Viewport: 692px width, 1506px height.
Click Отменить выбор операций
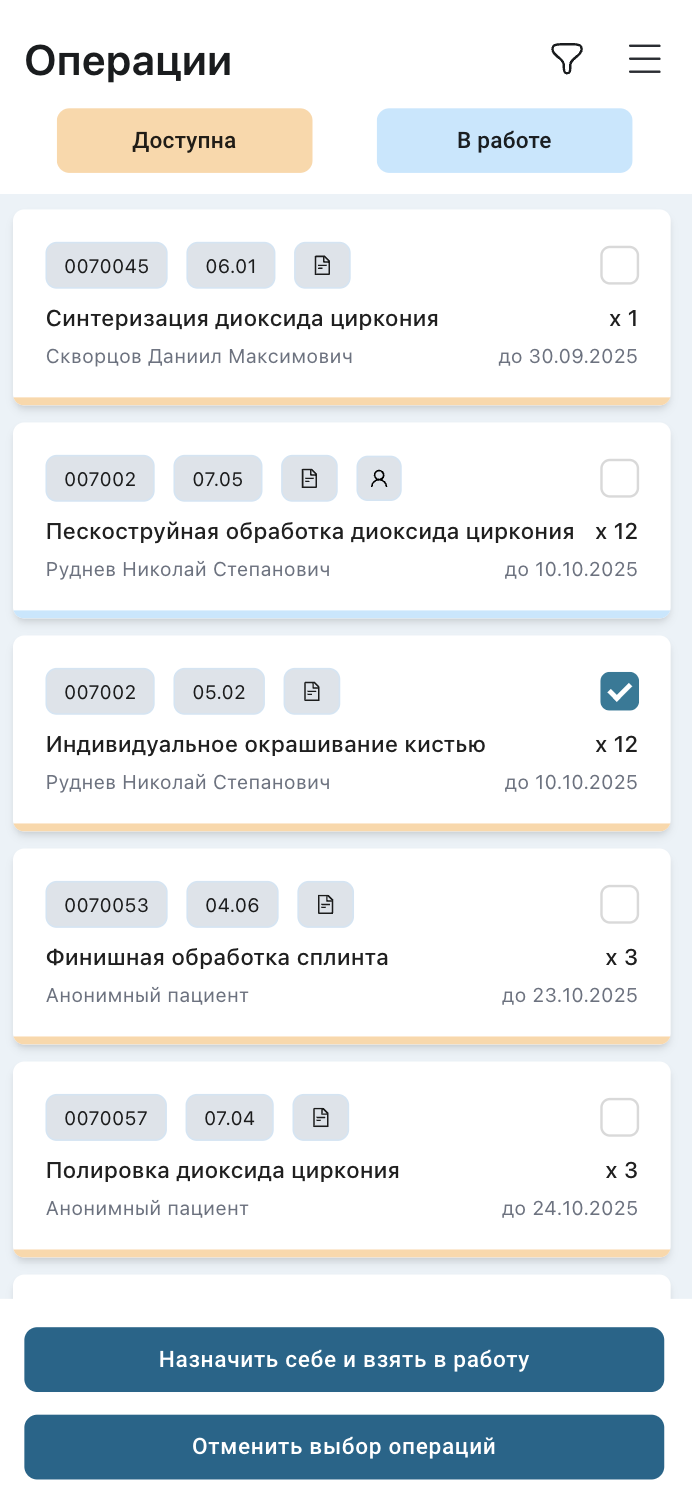click(x=344, y=1446)
